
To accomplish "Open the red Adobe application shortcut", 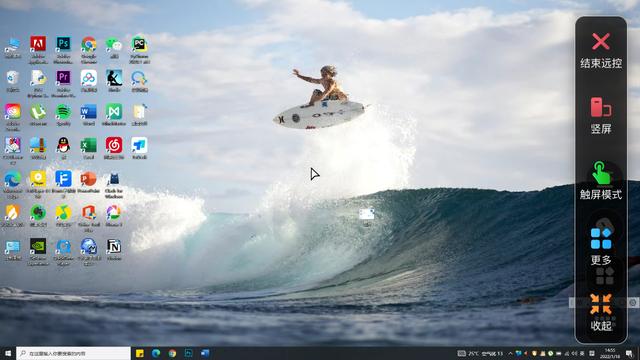I will tap(38, 49).
